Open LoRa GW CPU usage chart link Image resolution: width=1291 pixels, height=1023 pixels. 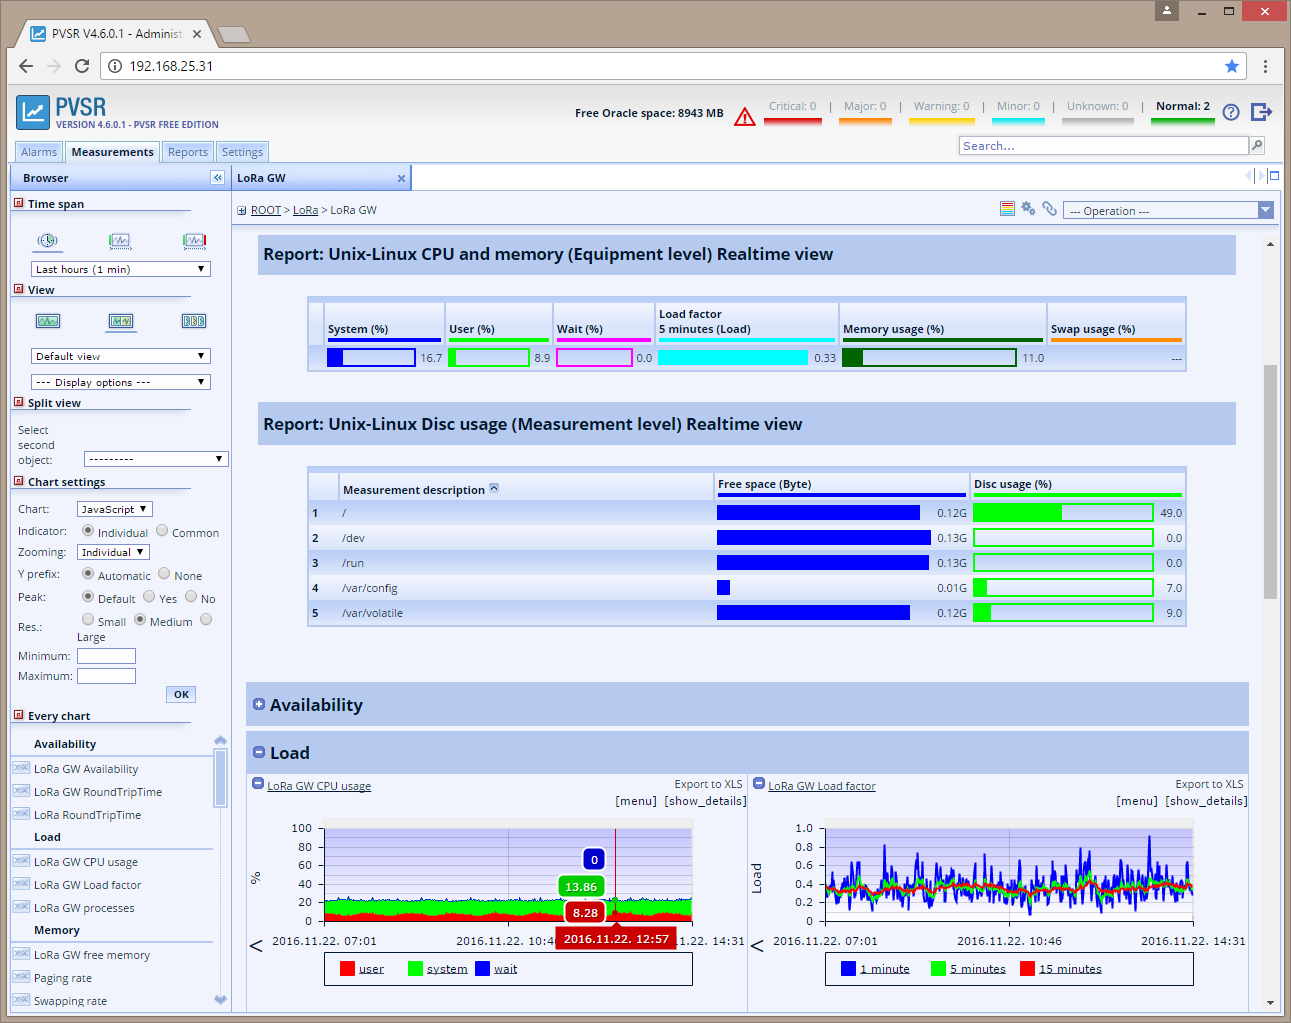pyautogui.click(x=319, y=786)
